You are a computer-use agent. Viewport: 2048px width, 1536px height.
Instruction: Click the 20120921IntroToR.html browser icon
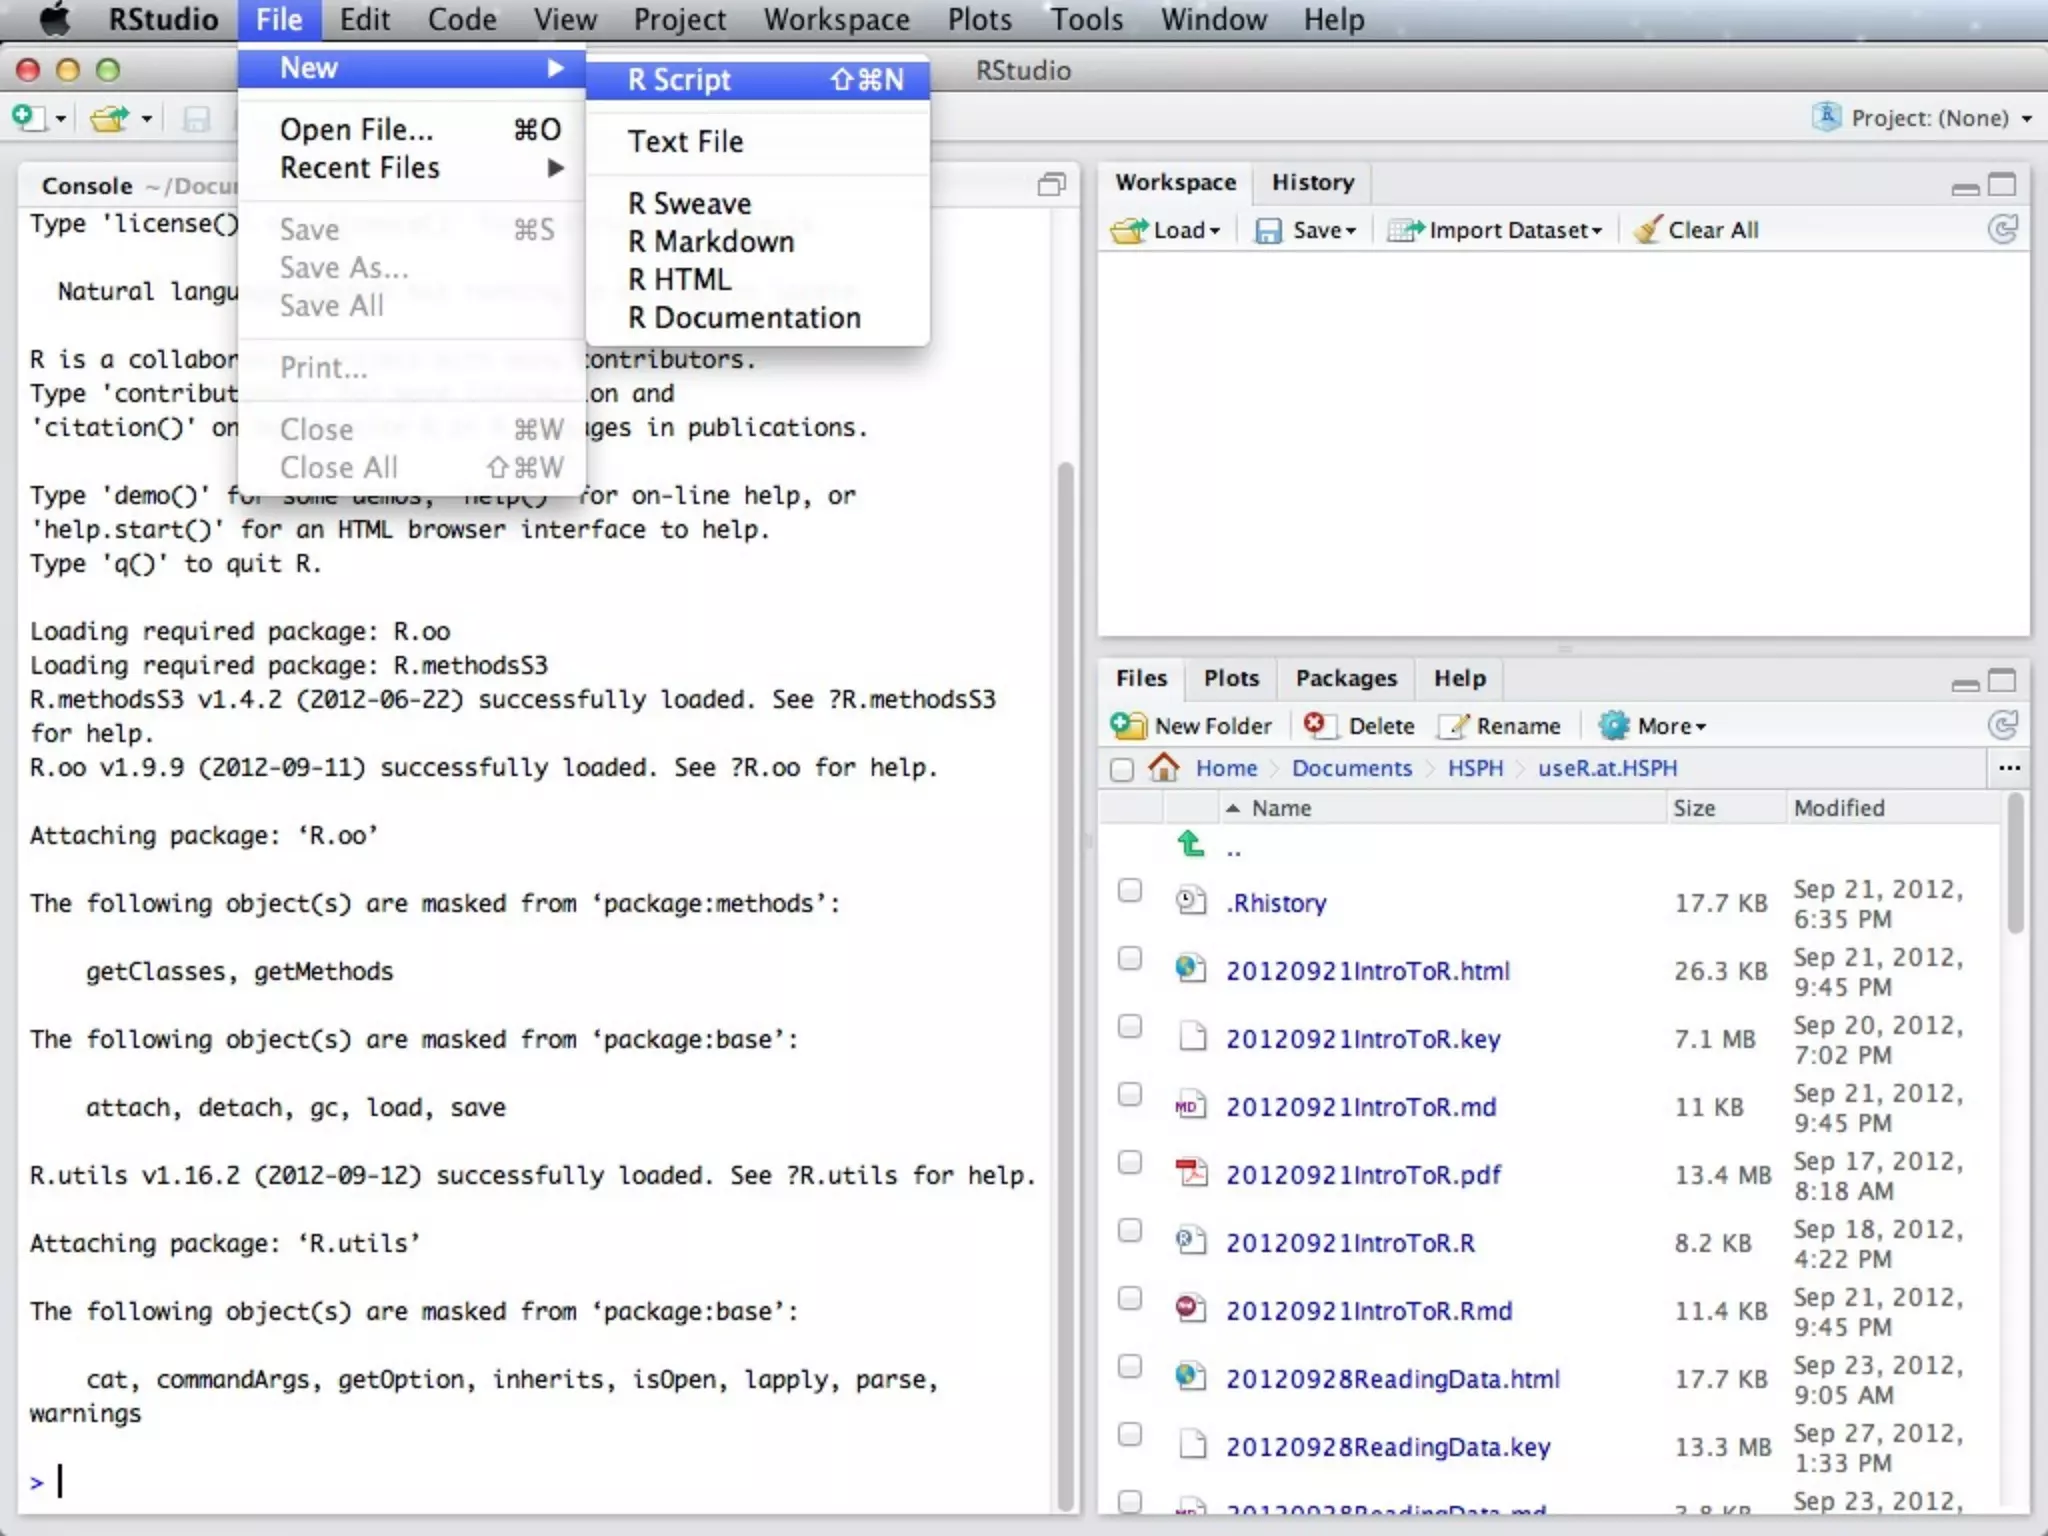(1190, 968)
